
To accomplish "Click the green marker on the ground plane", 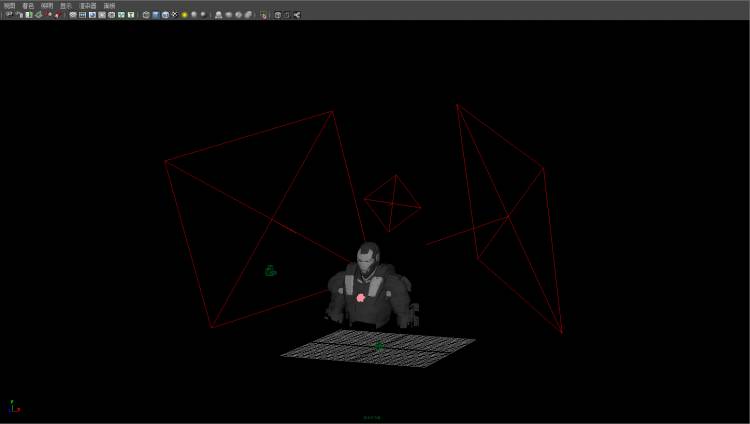I will point(379,346).
